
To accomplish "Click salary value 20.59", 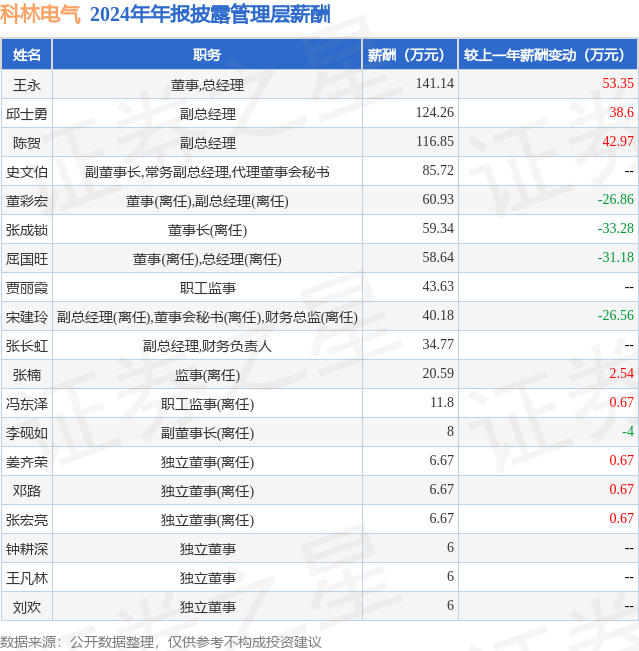I will click(438, 374).
